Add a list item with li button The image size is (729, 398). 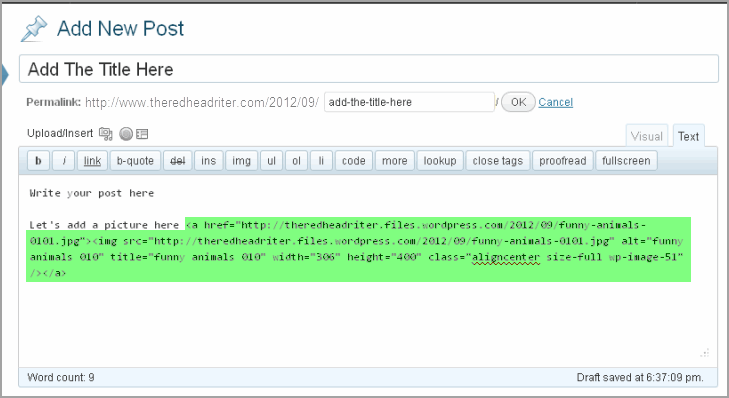click(321, 161)
